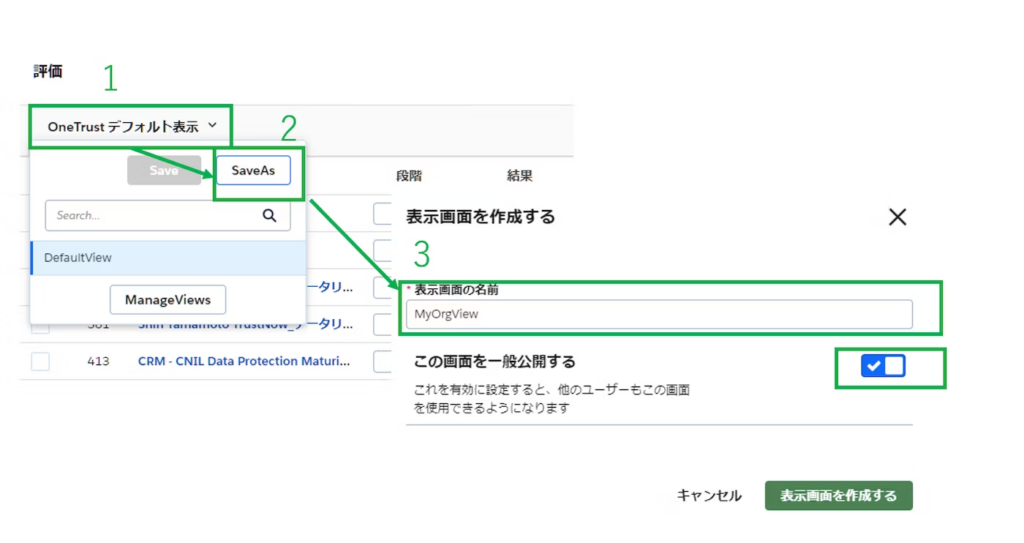Click the 段階 column header

[409, 176]
